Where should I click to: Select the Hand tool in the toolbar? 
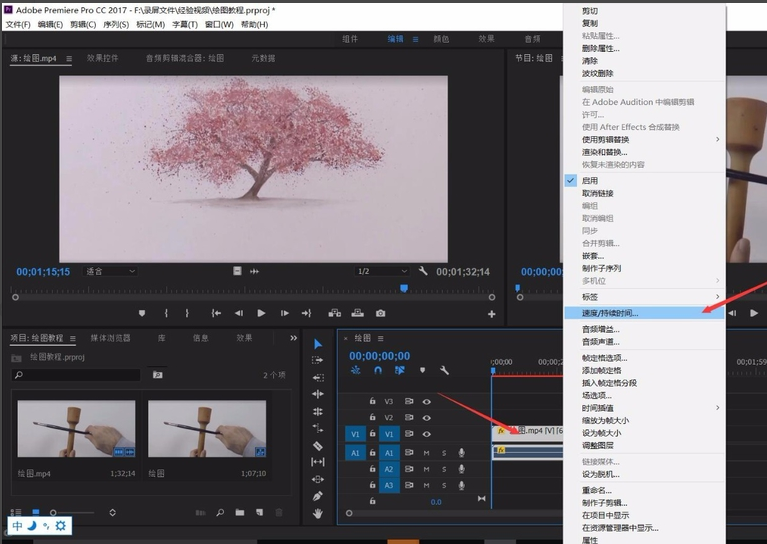318,513
